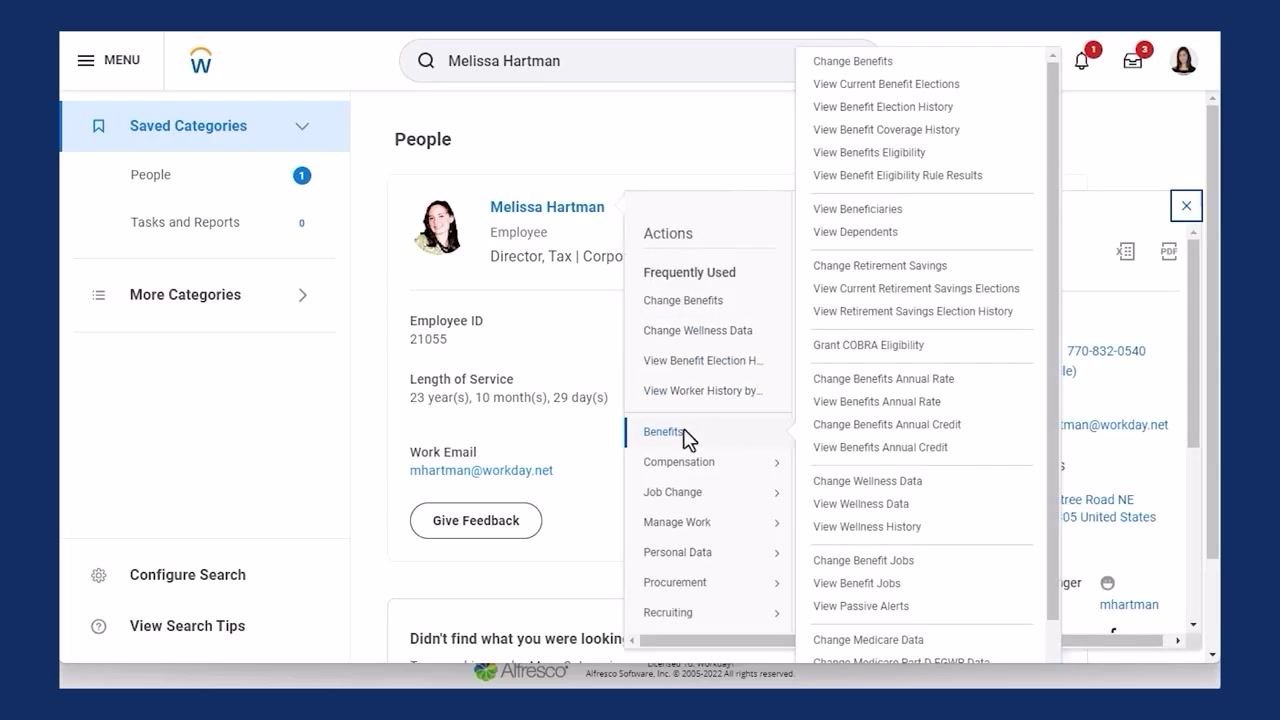Click the View Search Tips question icon
Screen dimensions: 1280x720
98,626
